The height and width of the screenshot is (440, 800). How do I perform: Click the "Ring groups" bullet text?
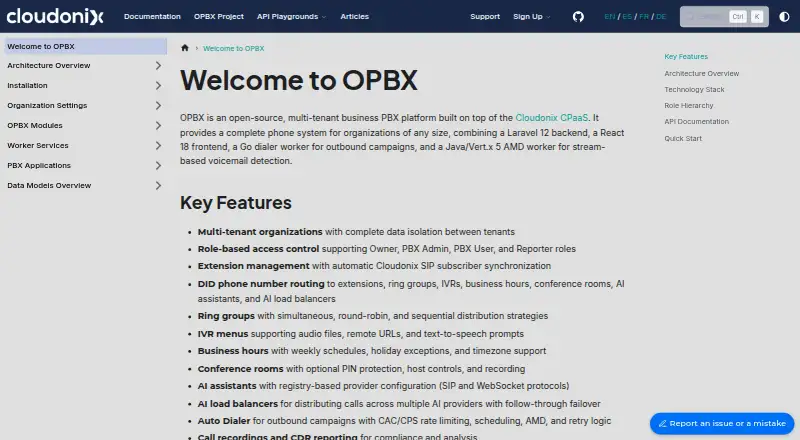[226, 316]
